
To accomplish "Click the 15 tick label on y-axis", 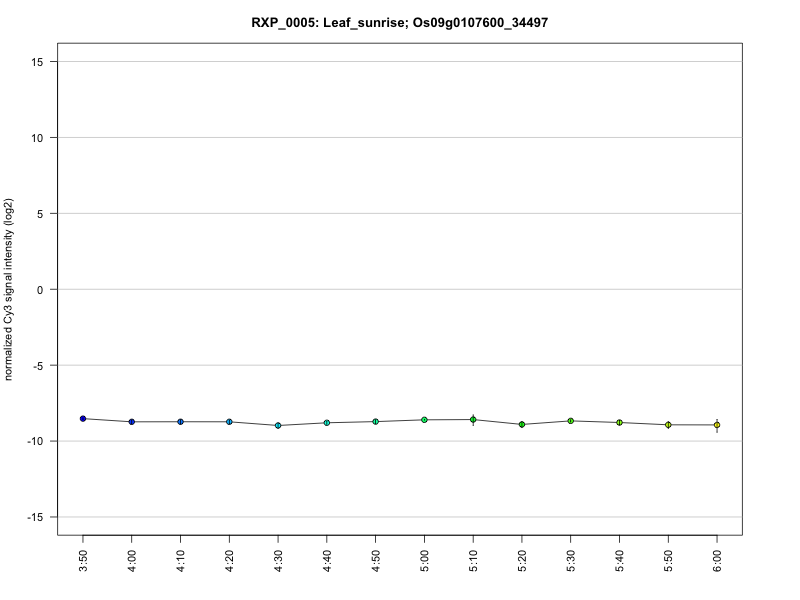I will pyautogui.click(x=37, y=62).
